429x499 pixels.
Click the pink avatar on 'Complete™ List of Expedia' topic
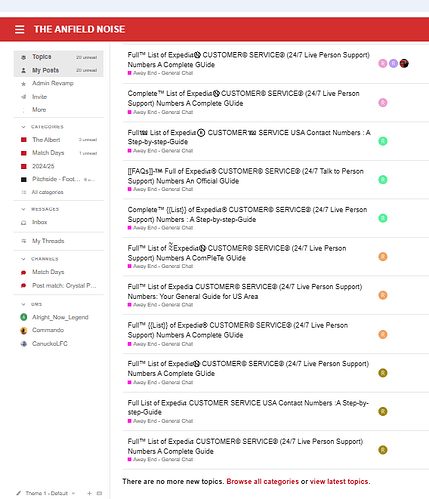[x=383, y=103]
